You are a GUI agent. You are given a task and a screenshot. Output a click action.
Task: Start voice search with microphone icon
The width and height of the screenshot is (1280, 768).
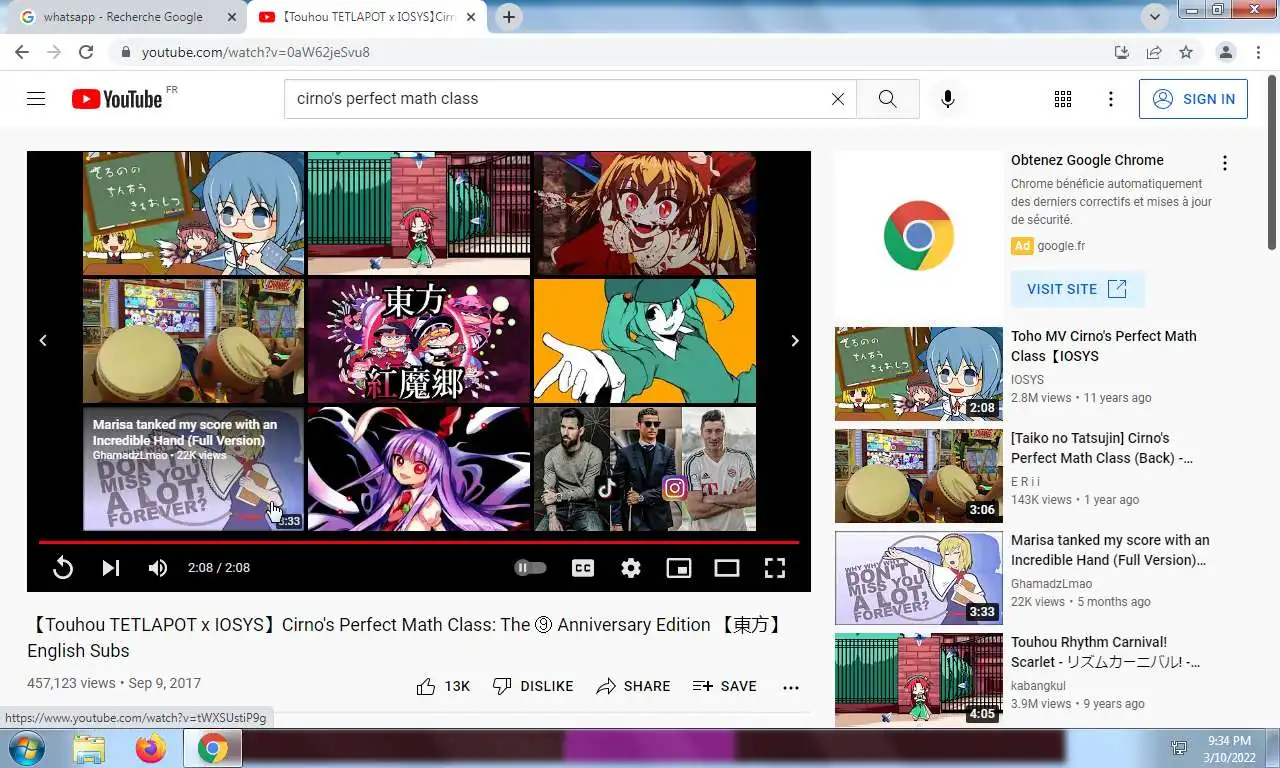tap(948, 99)
